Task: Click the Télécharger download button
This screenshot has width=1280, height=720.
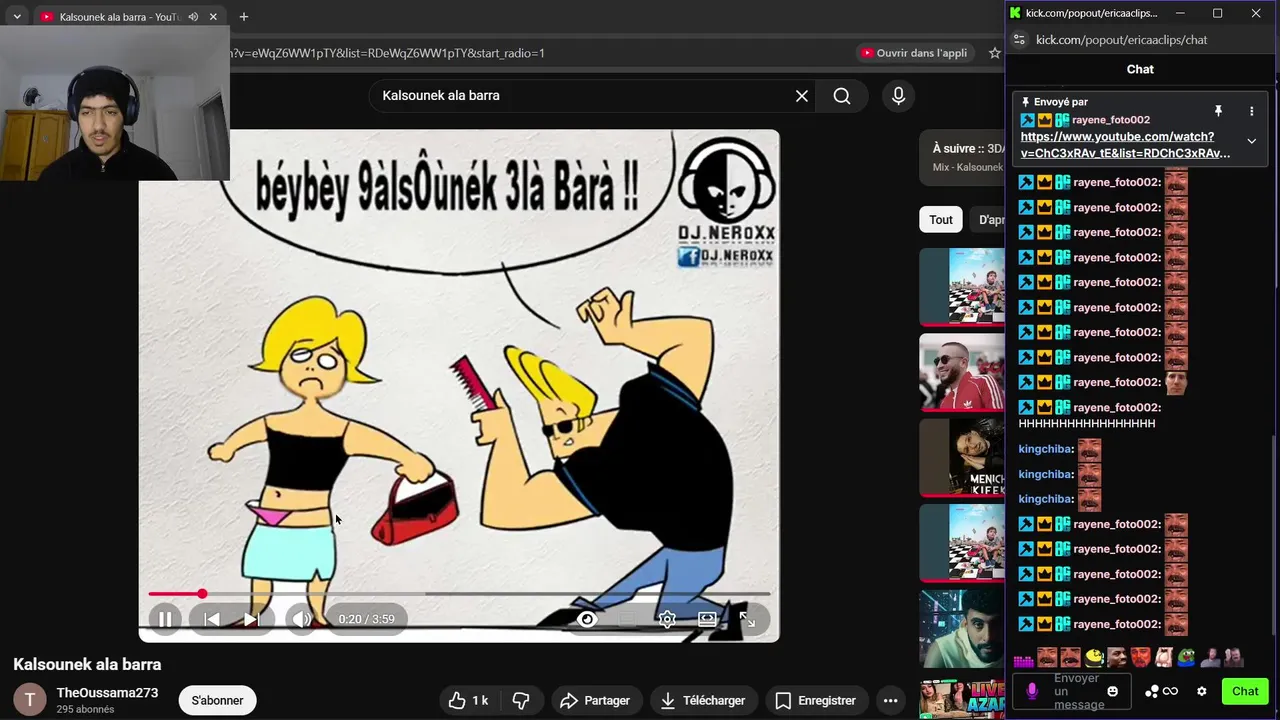Action: [703, 700]
